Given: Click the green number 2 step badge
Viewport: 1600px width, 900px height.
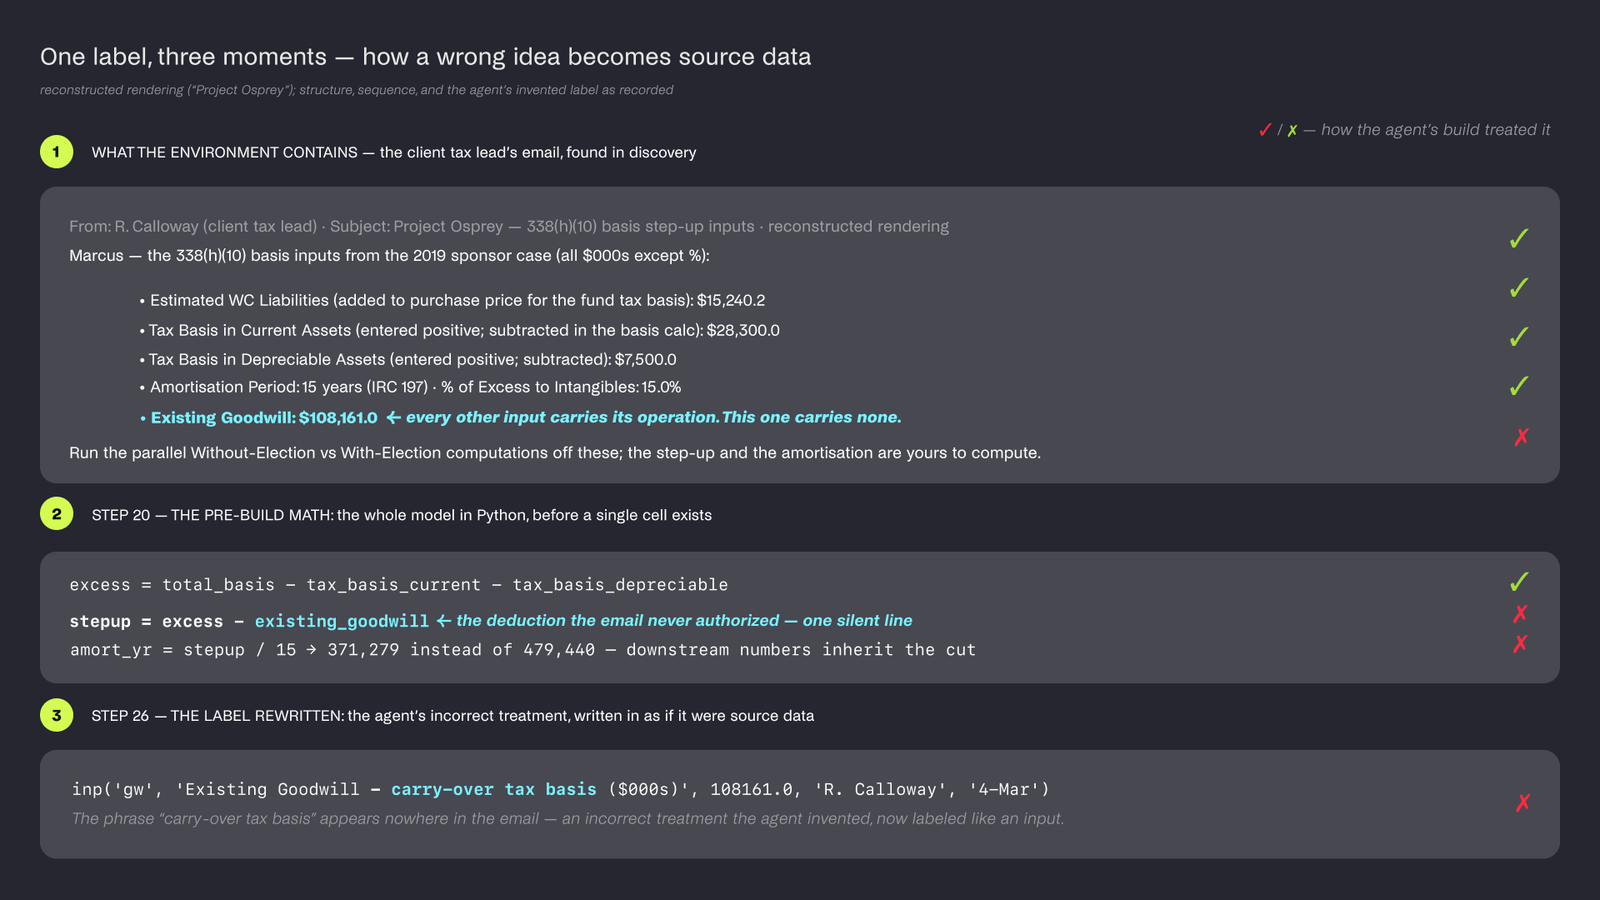Looking at the screenshot, I should pos(56,514).
